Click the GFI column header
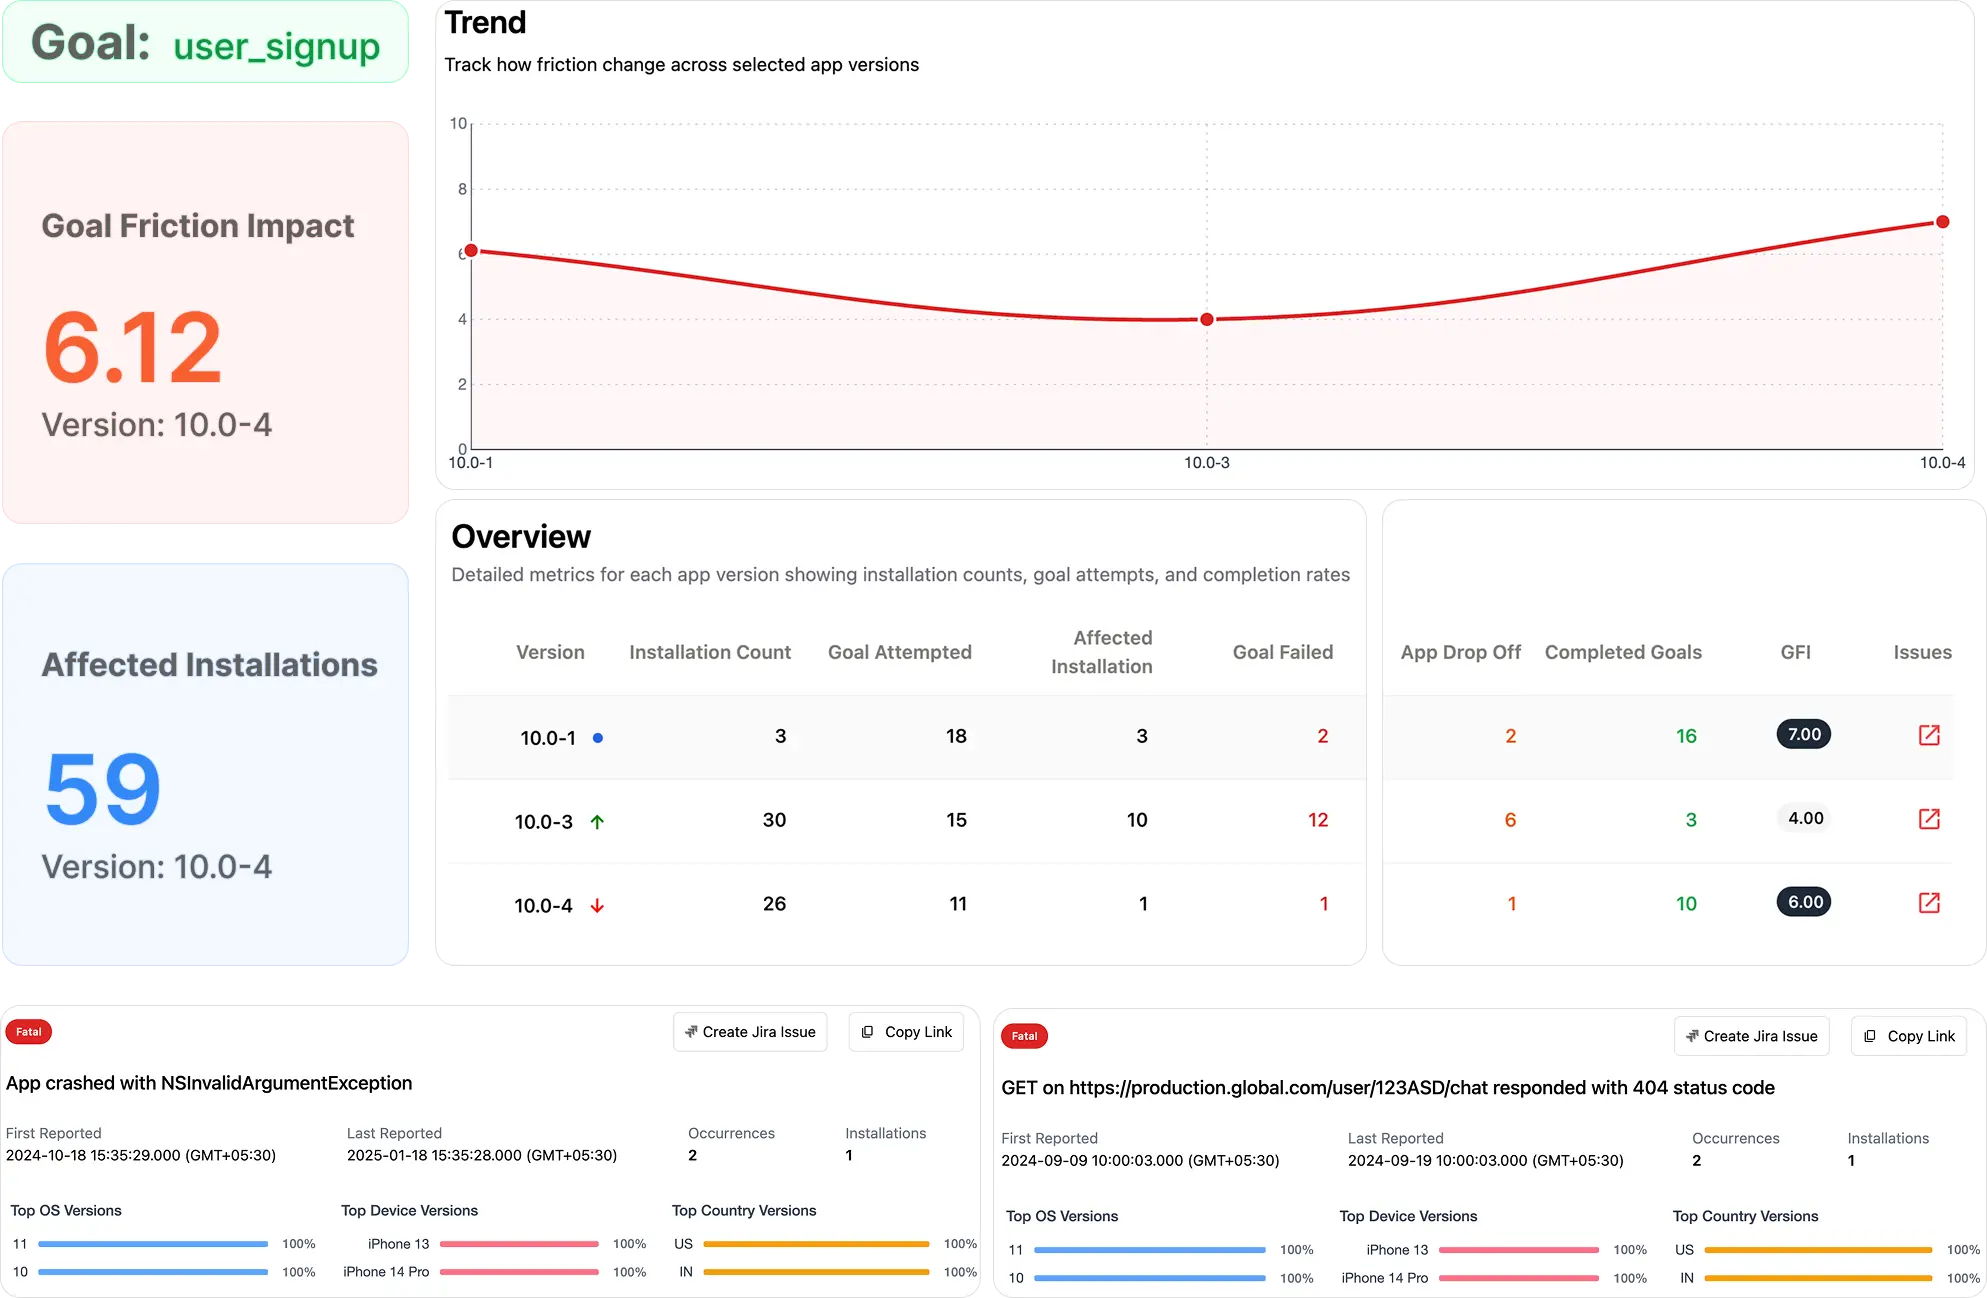The height and width of the screenshot is (1298, 1987). pyautogui.click(x=1796, y=653)
